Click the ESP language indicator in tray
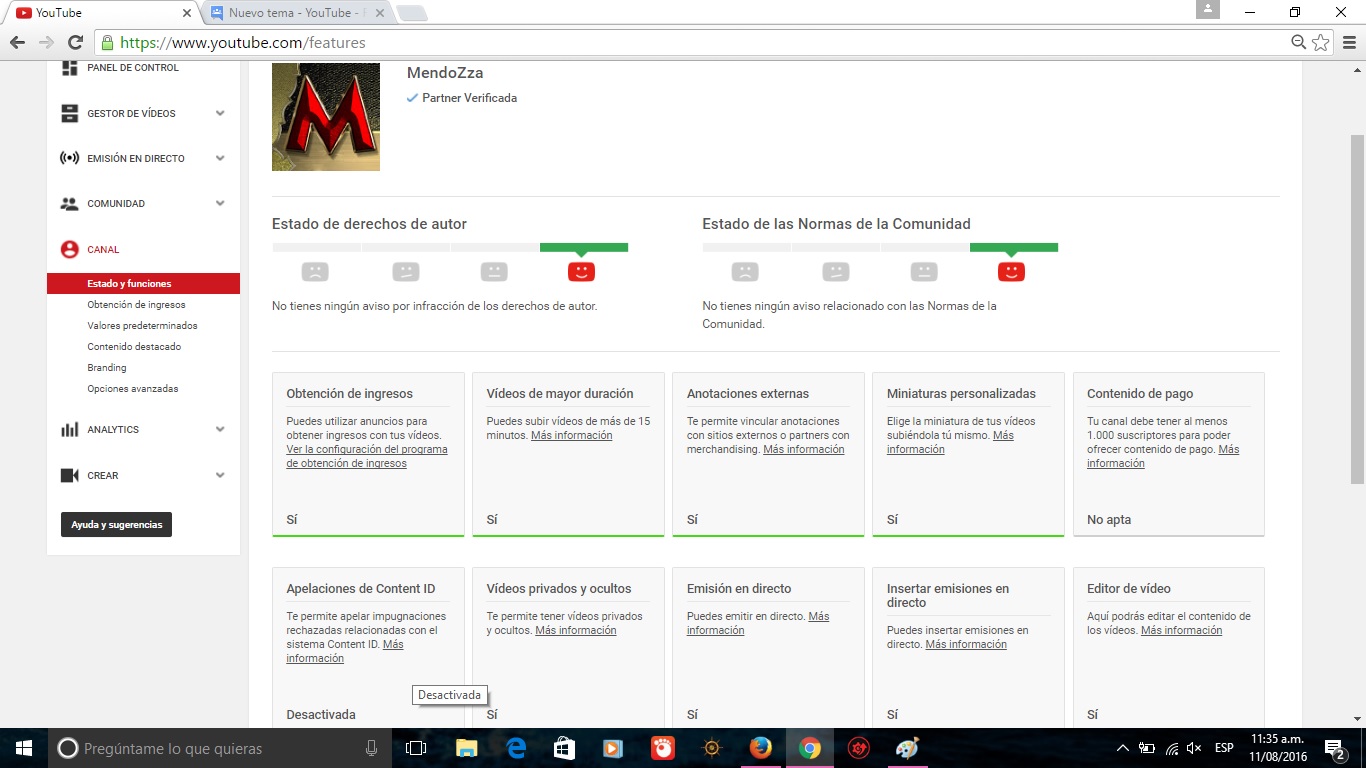The width and height of the screenshot is (1366, 768). pyautogui.click(x=1223, y=748)
